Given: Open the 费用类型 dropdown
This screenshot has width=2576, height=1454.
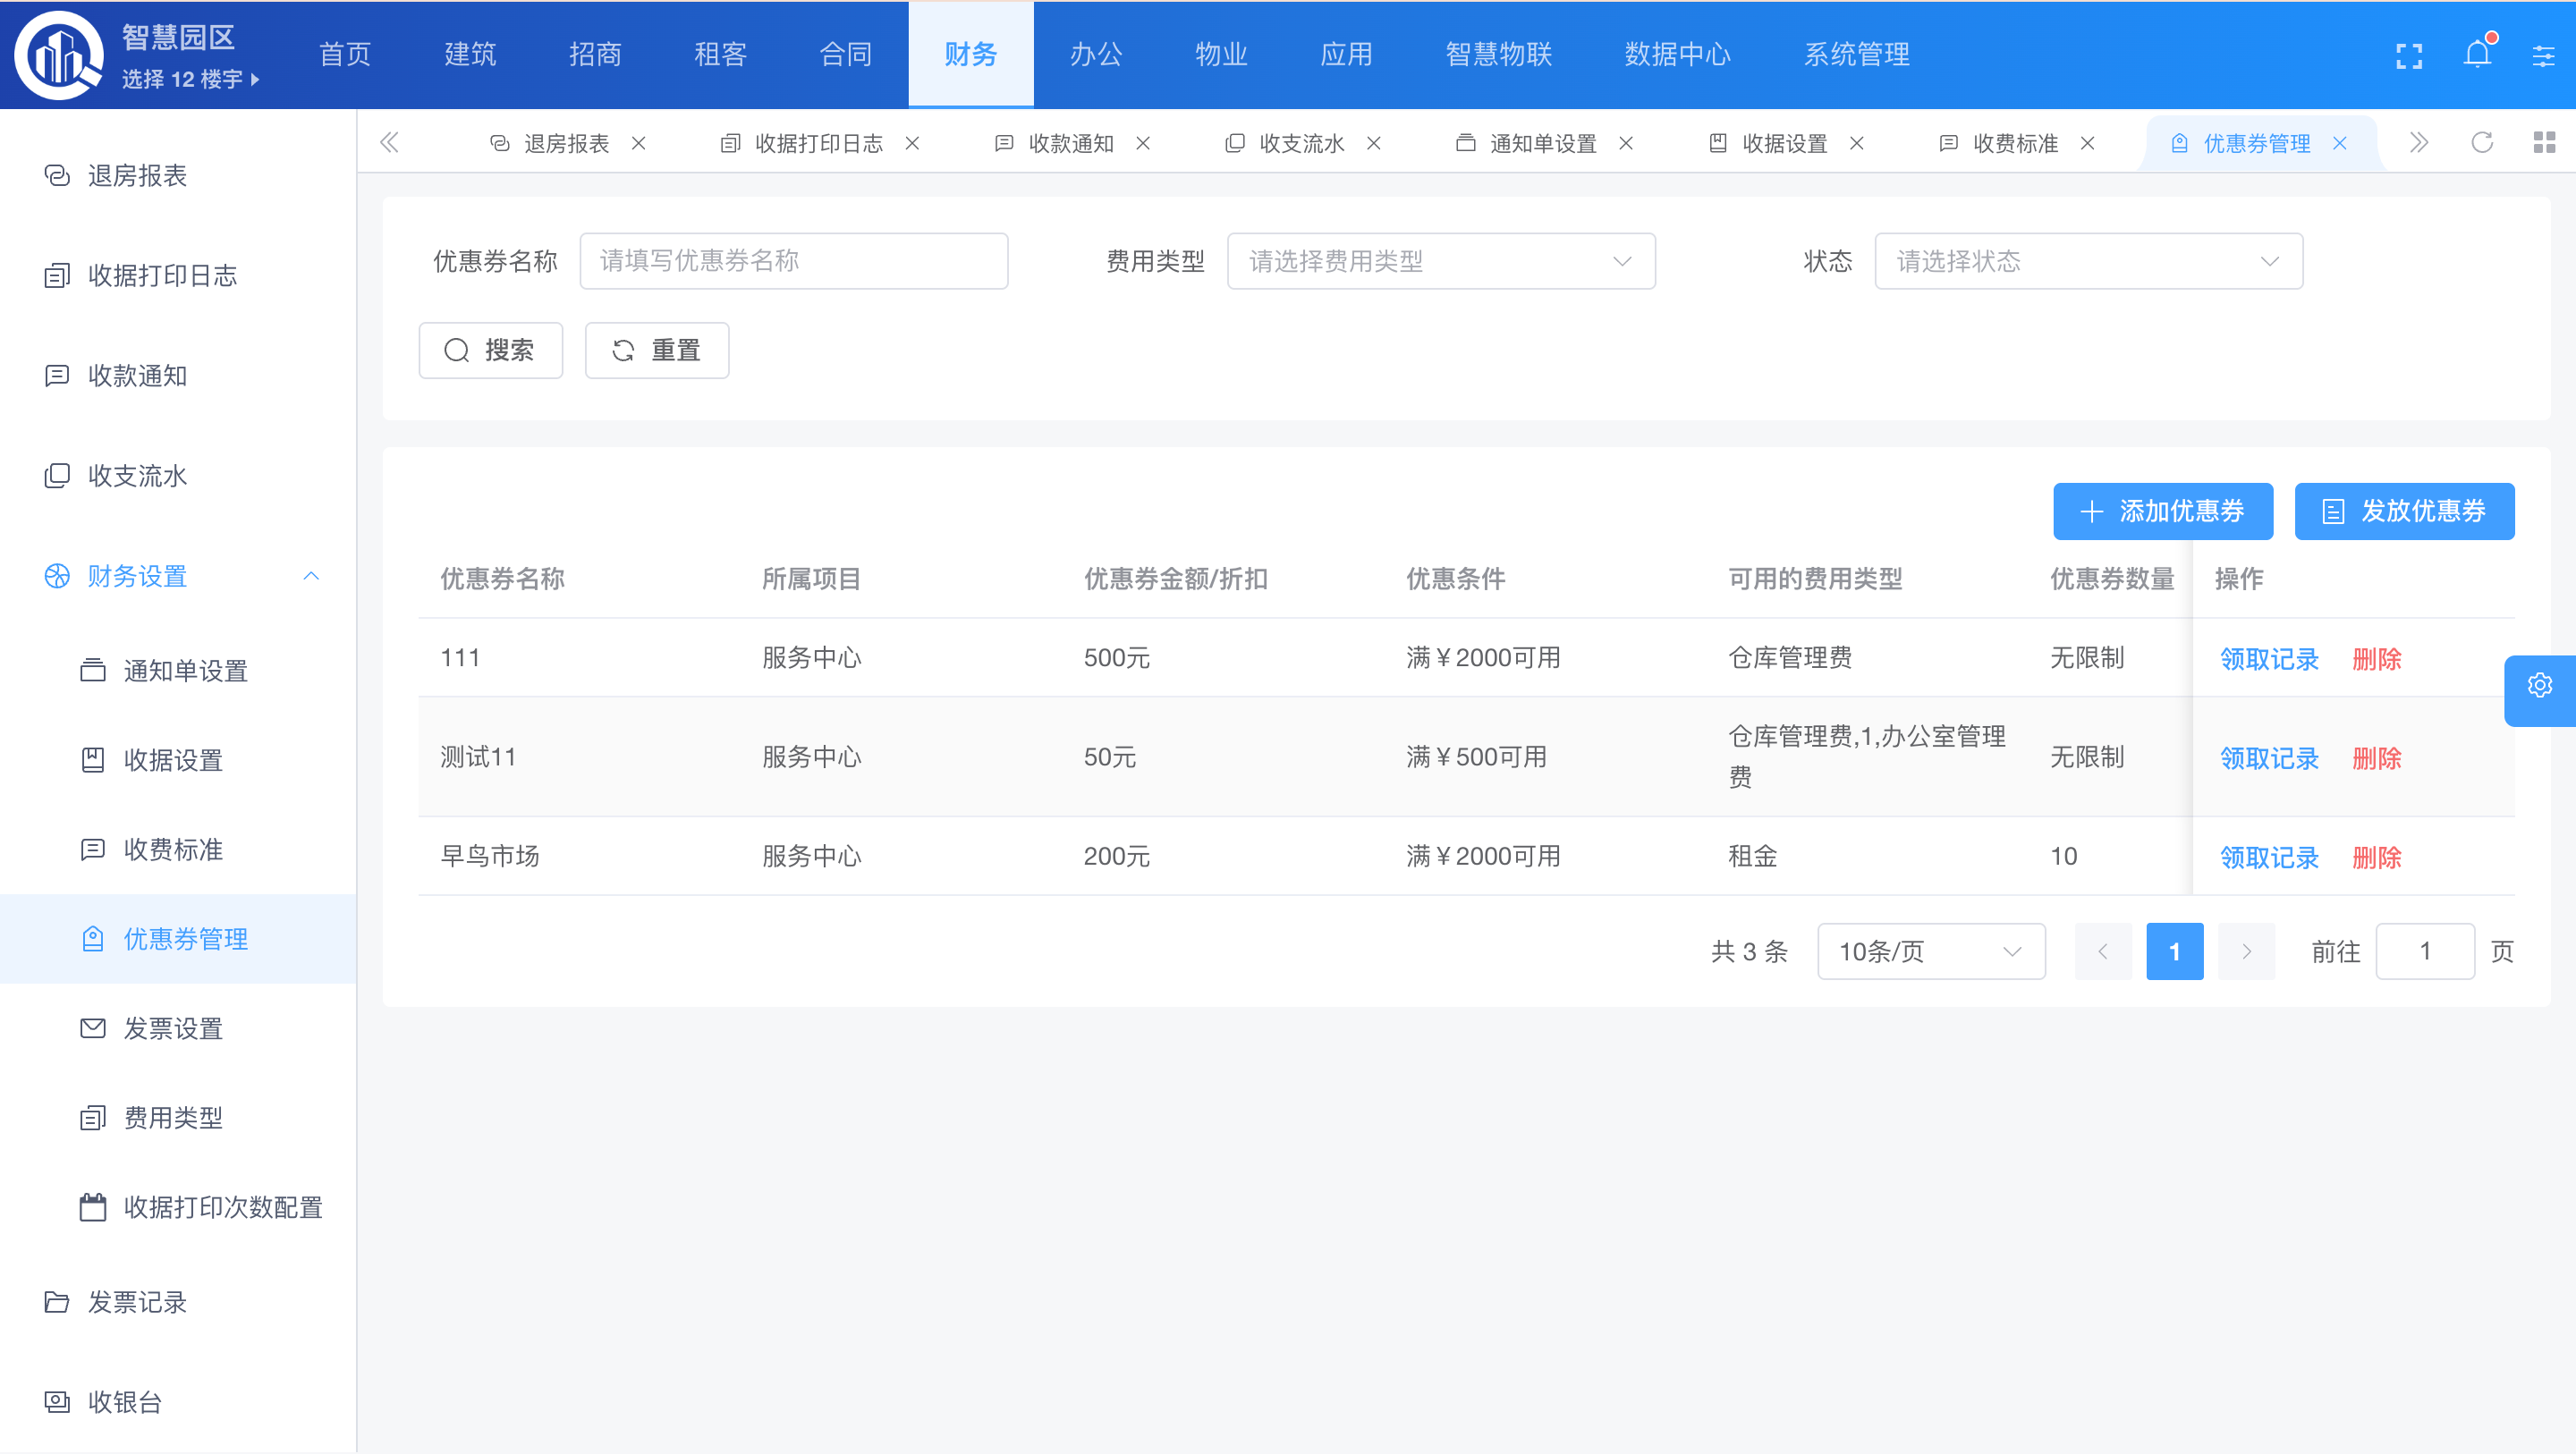Looking at the screenshot, I should click(1440, 261).
